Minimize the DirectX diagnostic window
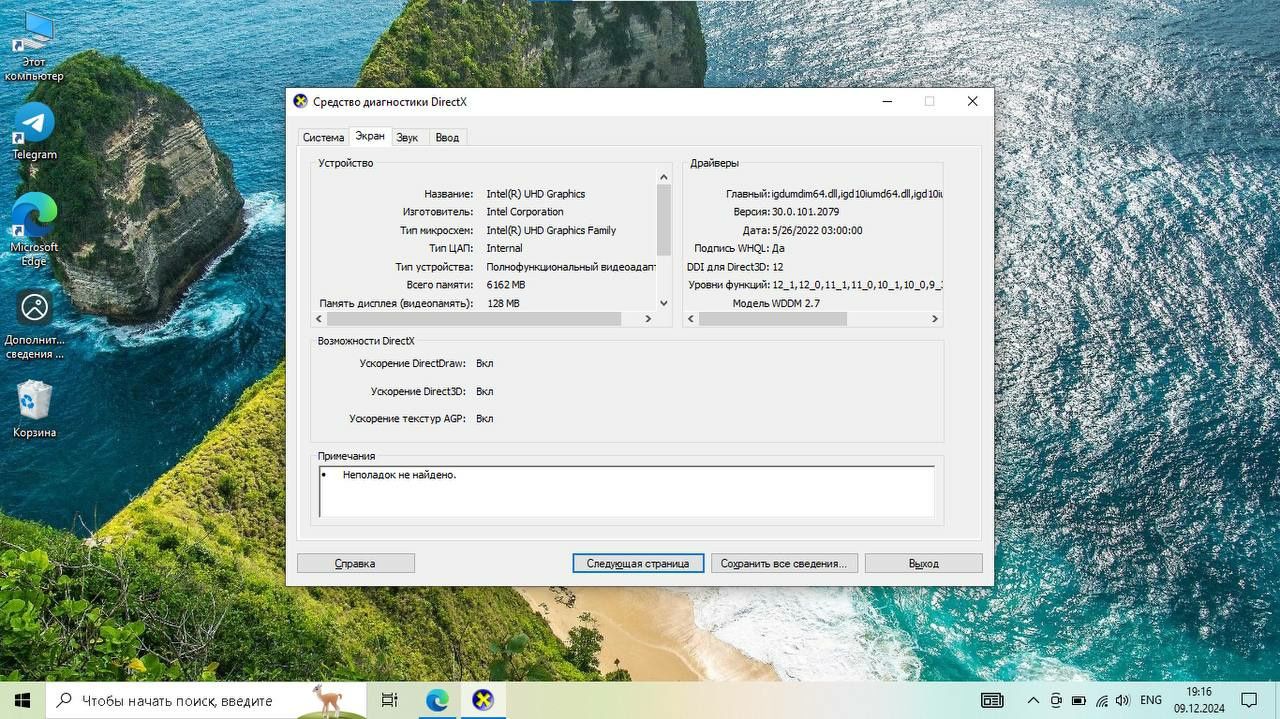The width and height of the screenshot is (1280, 719). tap(886, 101)
